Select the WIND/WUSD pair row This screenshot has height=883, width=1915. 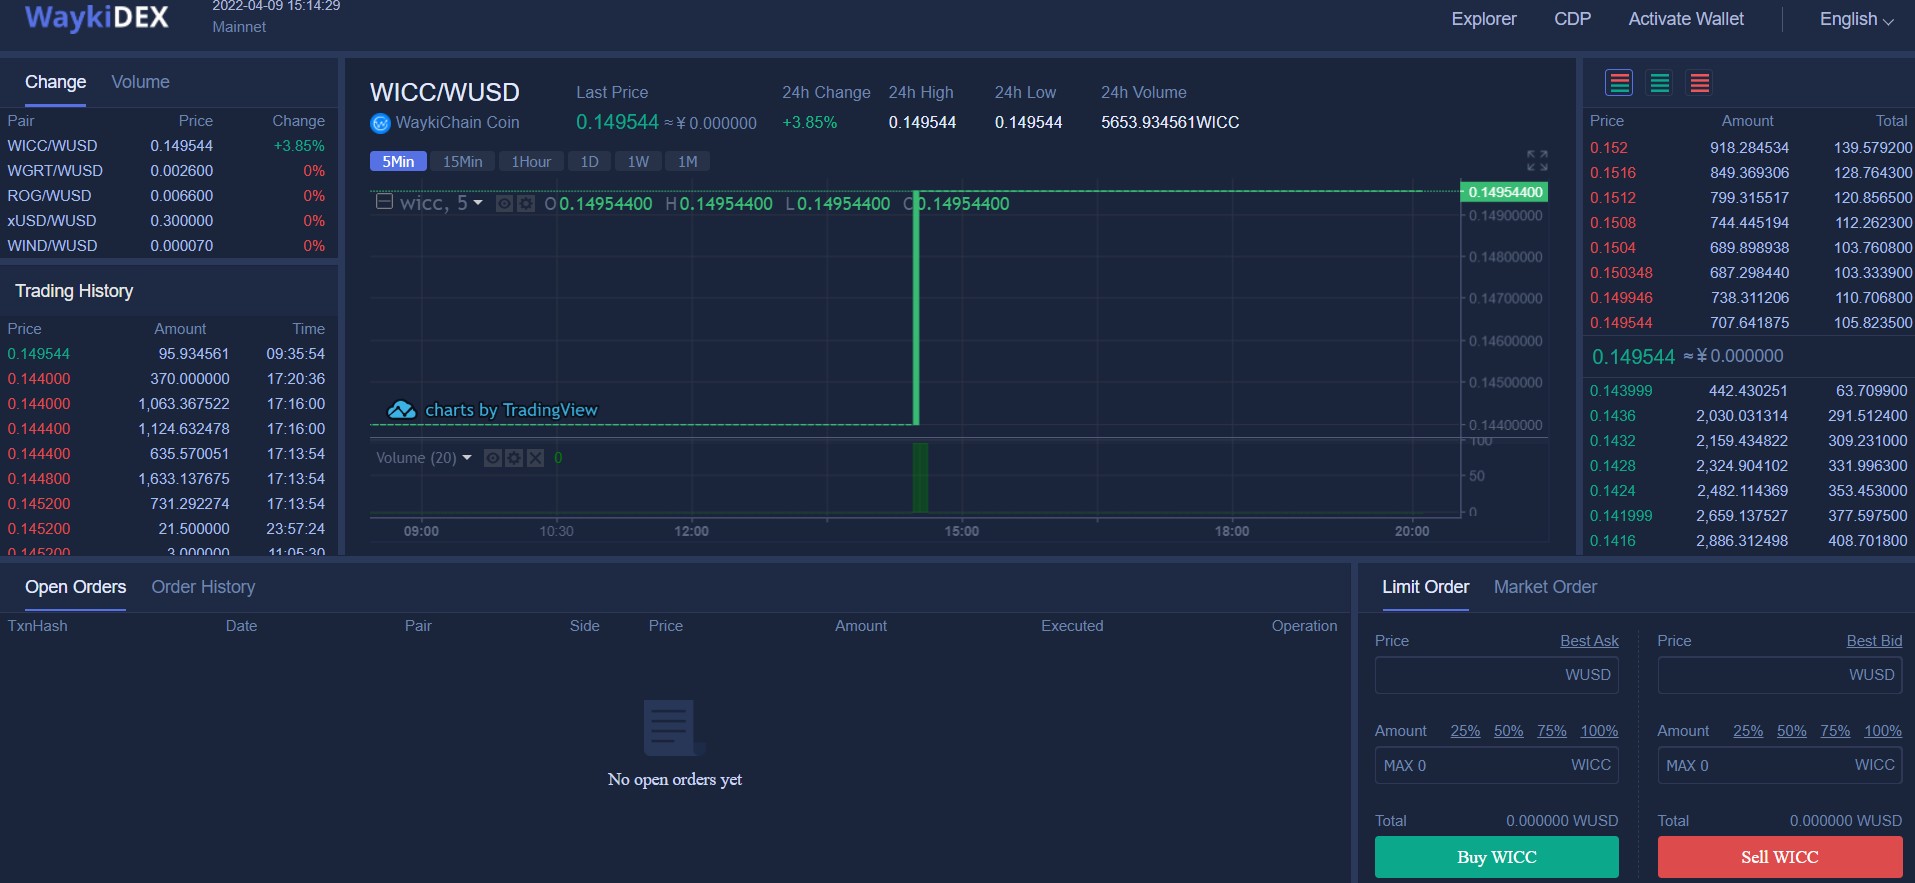(167, 246)
